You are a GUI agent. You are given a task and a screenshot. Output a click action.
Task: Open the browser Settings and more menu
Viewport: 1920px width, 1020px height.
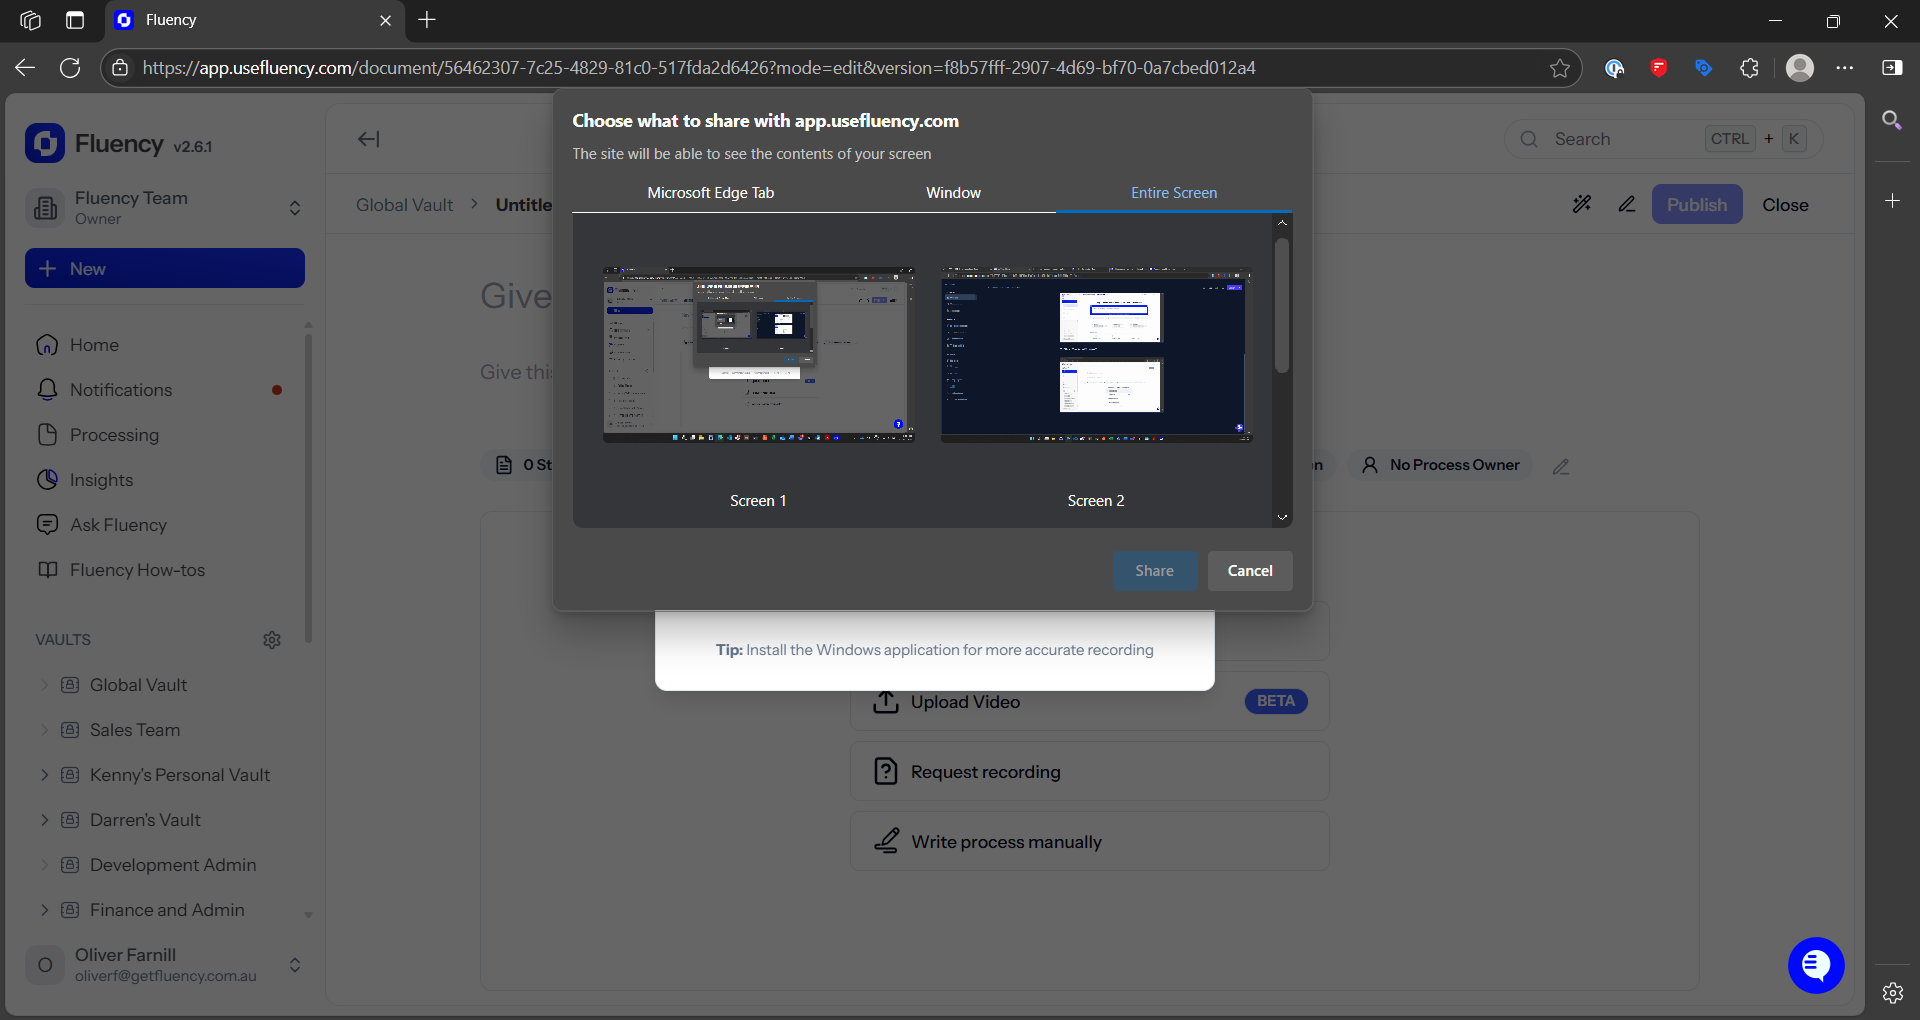(x=1845, y=68)
